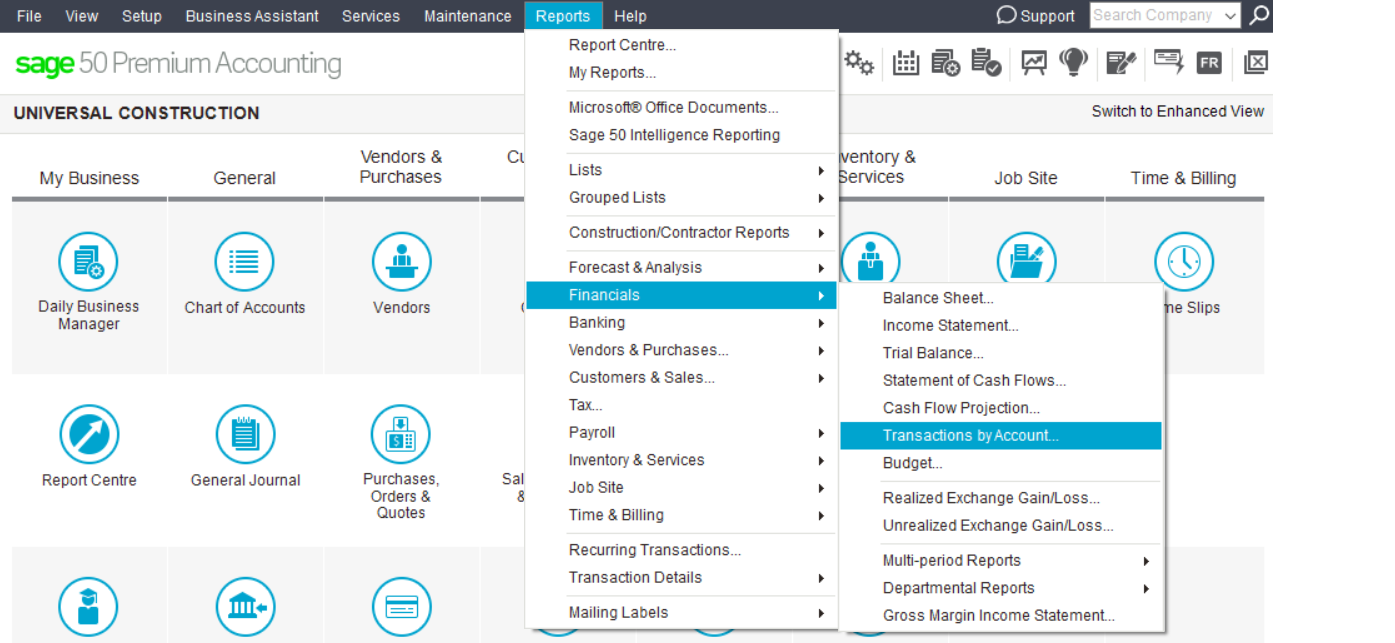Open the Setup menu
The height and width of the screenshot is (643, 1395).
pyautogui.click(x=141, y=16)
